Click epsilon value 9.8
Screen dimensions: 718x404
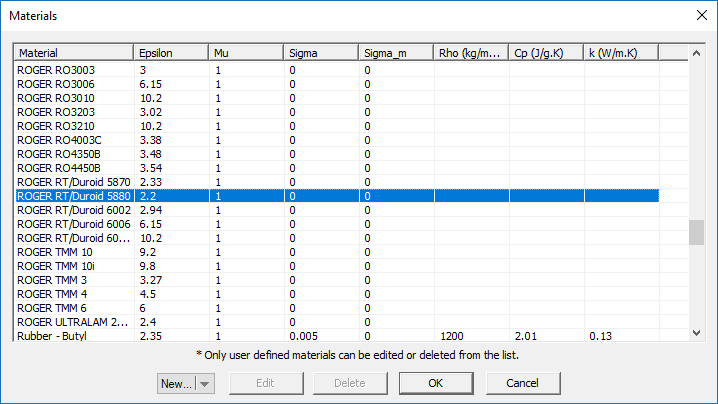click(148, 266)
